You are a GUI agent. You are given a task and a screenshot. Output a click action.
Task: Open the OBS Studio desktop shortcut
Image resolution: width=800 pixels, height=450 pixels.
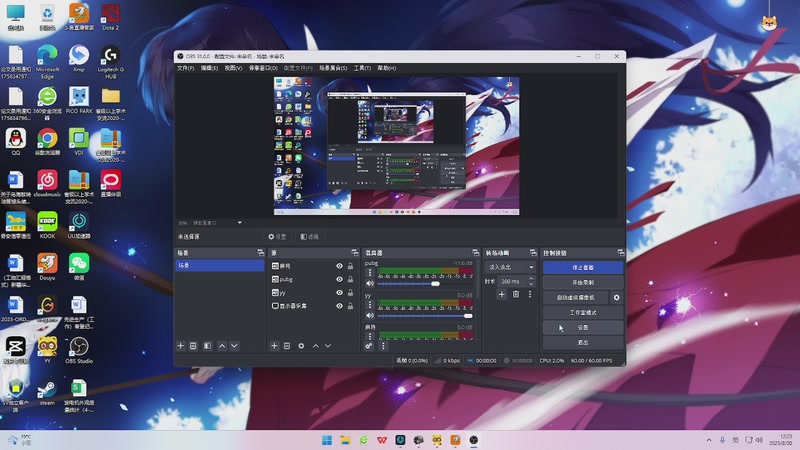(x=79, y=350)
